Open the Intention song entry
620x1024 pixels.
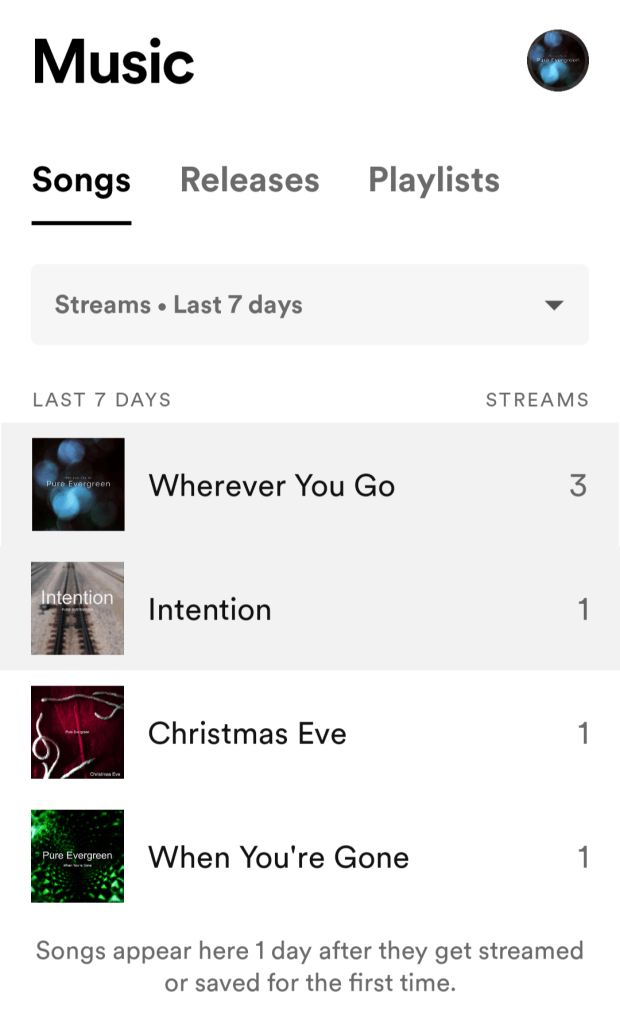(x=210, y=610)
